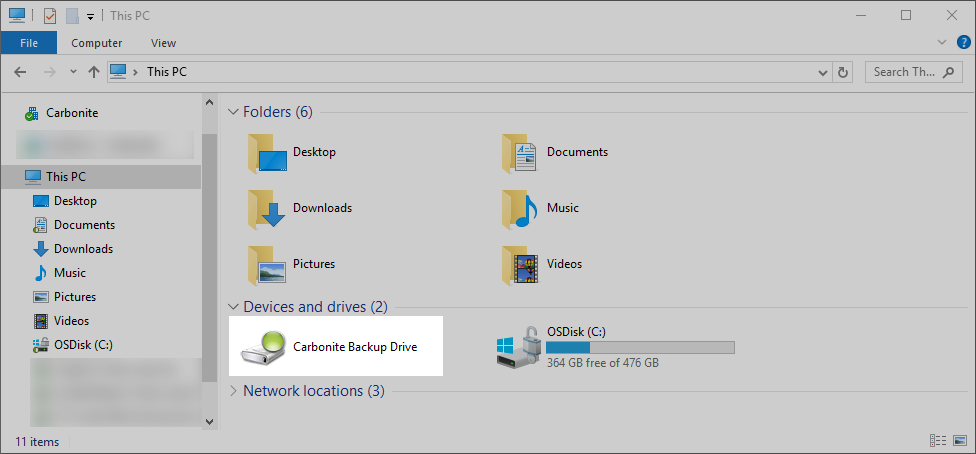The image size is (976, 454).
Task: Collapse the Folders (6) group
Action: (233, 112)
